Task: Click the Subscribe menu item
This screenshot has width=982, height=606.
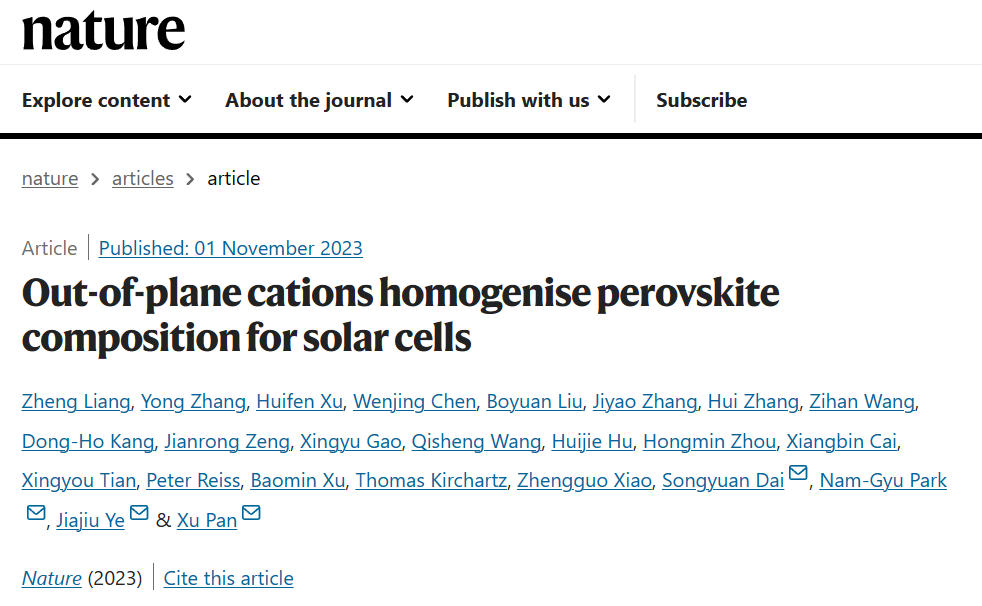Action: 701,100
